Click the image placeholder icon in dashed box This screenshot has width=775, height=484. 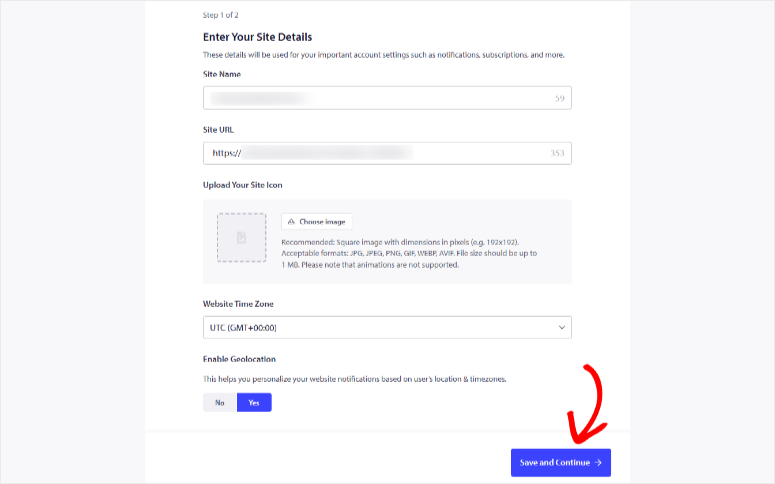coord(241,238)
